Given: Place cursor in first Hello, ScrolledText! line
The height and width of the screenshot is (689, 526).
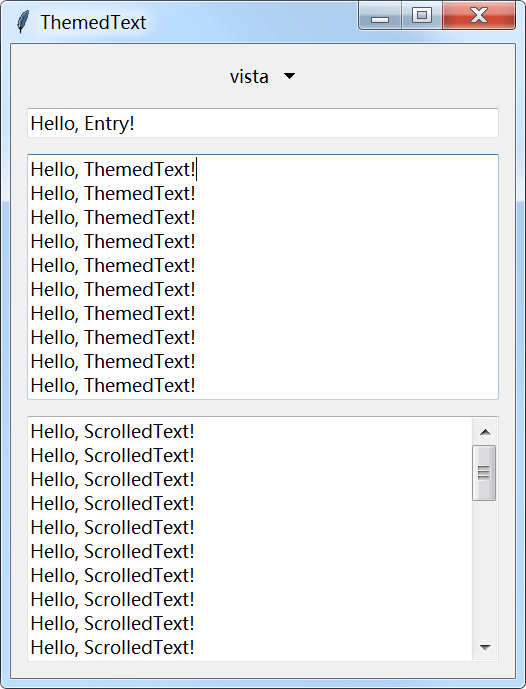Looking at the screenshot, I should pos(112,432).
